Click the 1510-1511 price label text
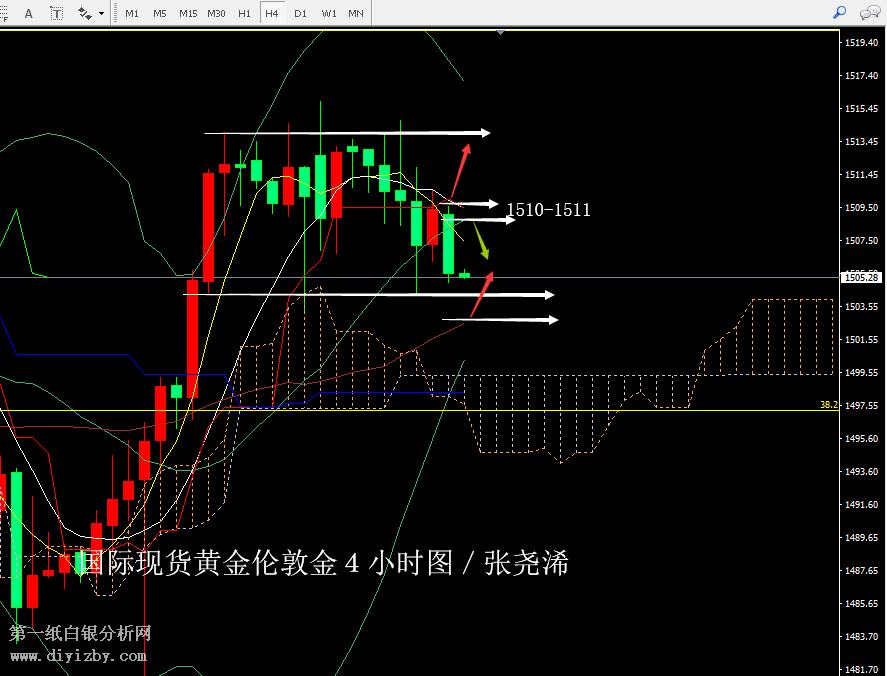The image size is (887, 676). (x=548, y=210)
